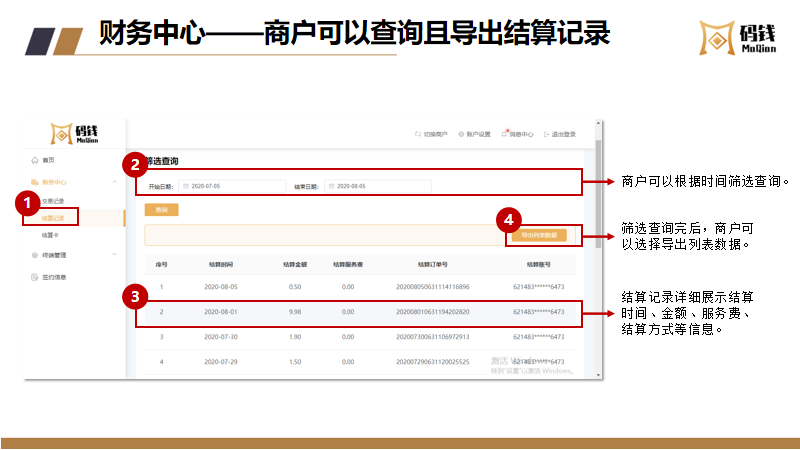Select the table row dated 2020-08-01
Screen dimensions: 800x450
(360, 312)
